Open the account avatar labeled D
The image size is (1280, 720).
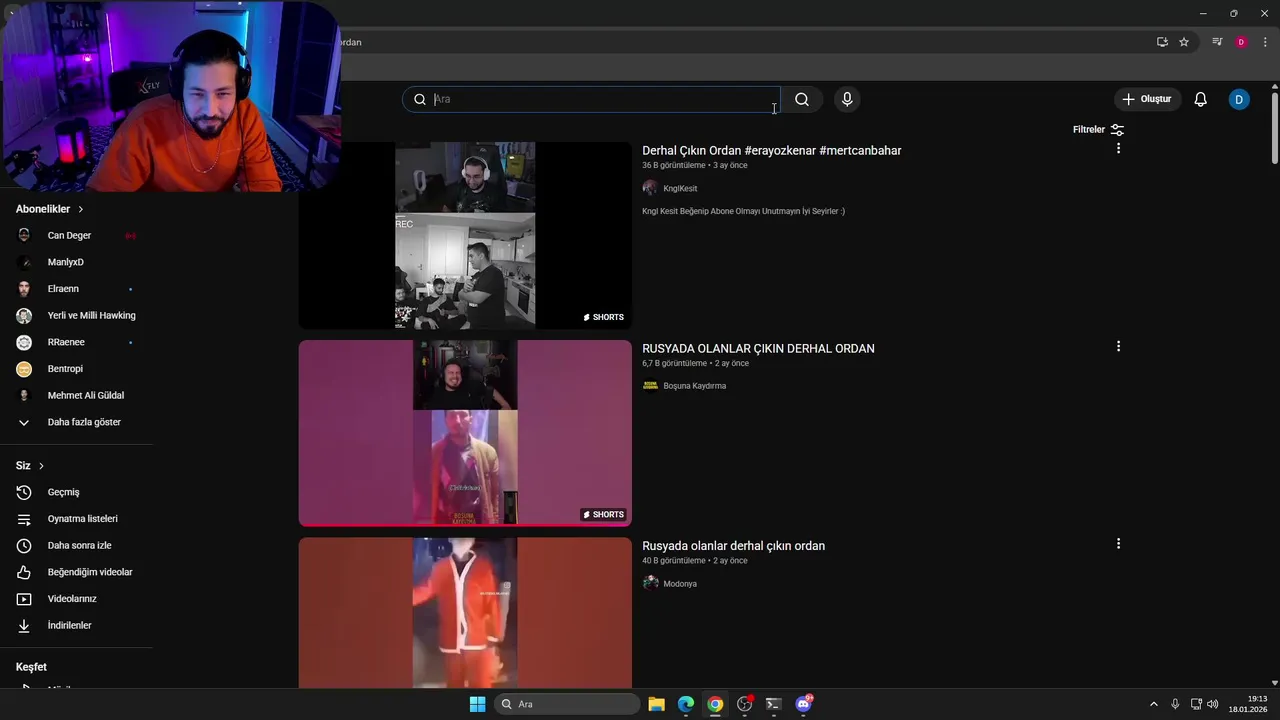coord(1239,99)
